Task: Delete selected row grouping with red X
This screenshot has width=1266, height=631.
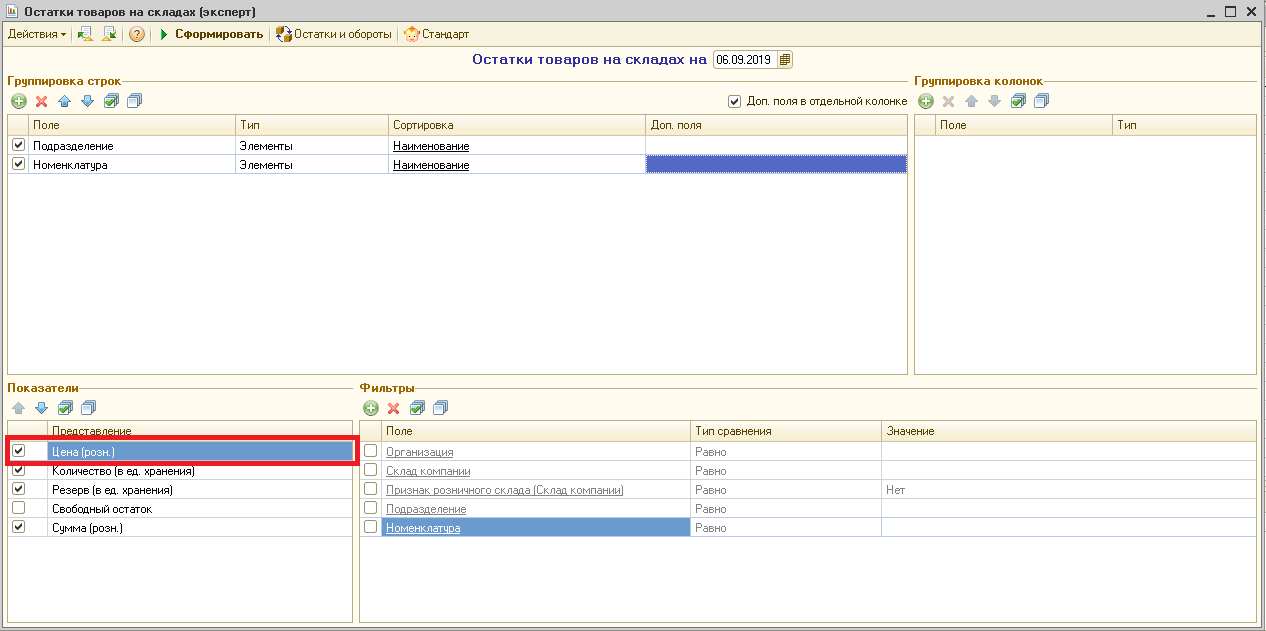Action: pyautogui.click(x=41, y=101)
